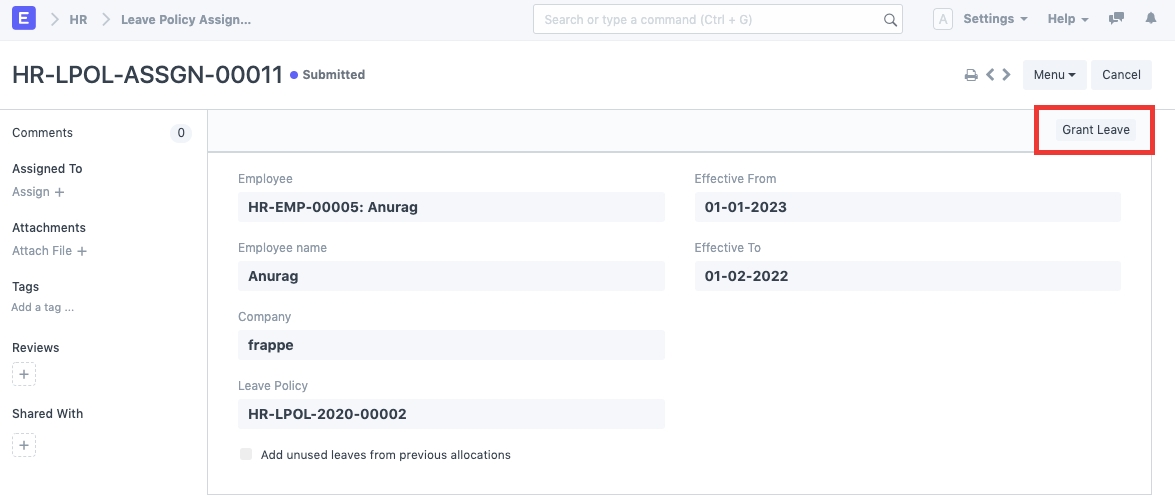1175x502 pixels.
Task: Open the Settings dropdown
Action: click(x=995, y=19)
